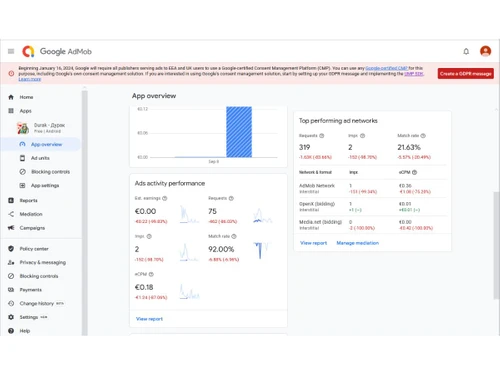Click the 21.63% match rate value
This screenshot has width=500, height=375.
409,147
